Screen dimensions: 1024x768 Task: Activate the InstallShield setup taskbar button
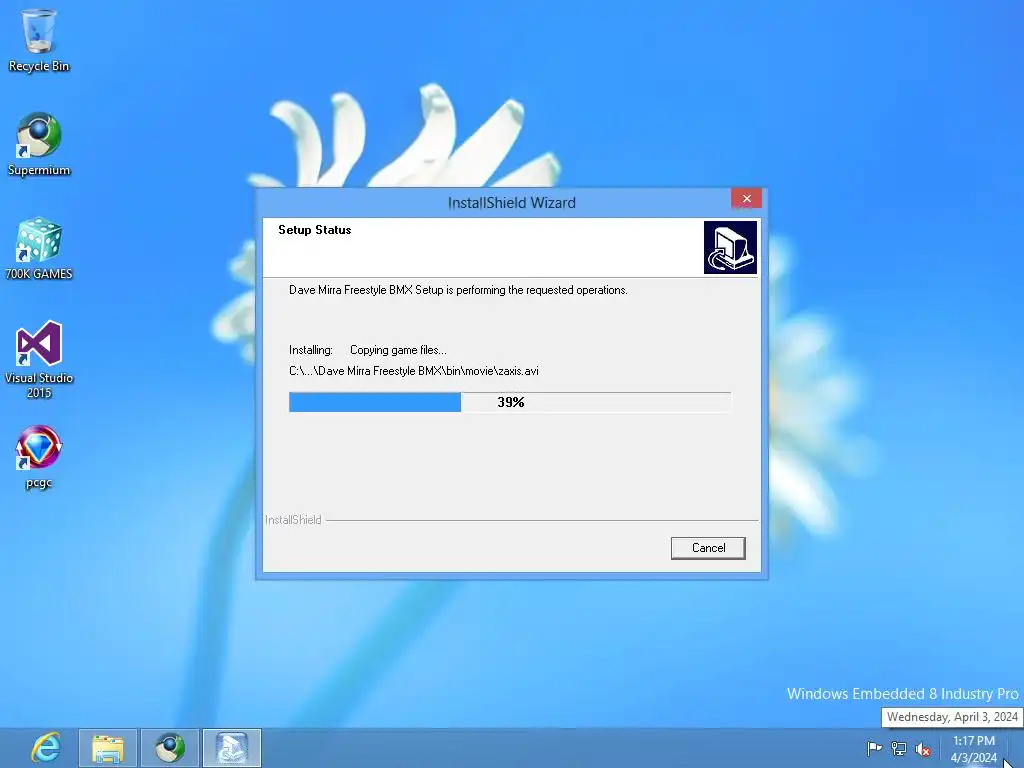point(232,748)
